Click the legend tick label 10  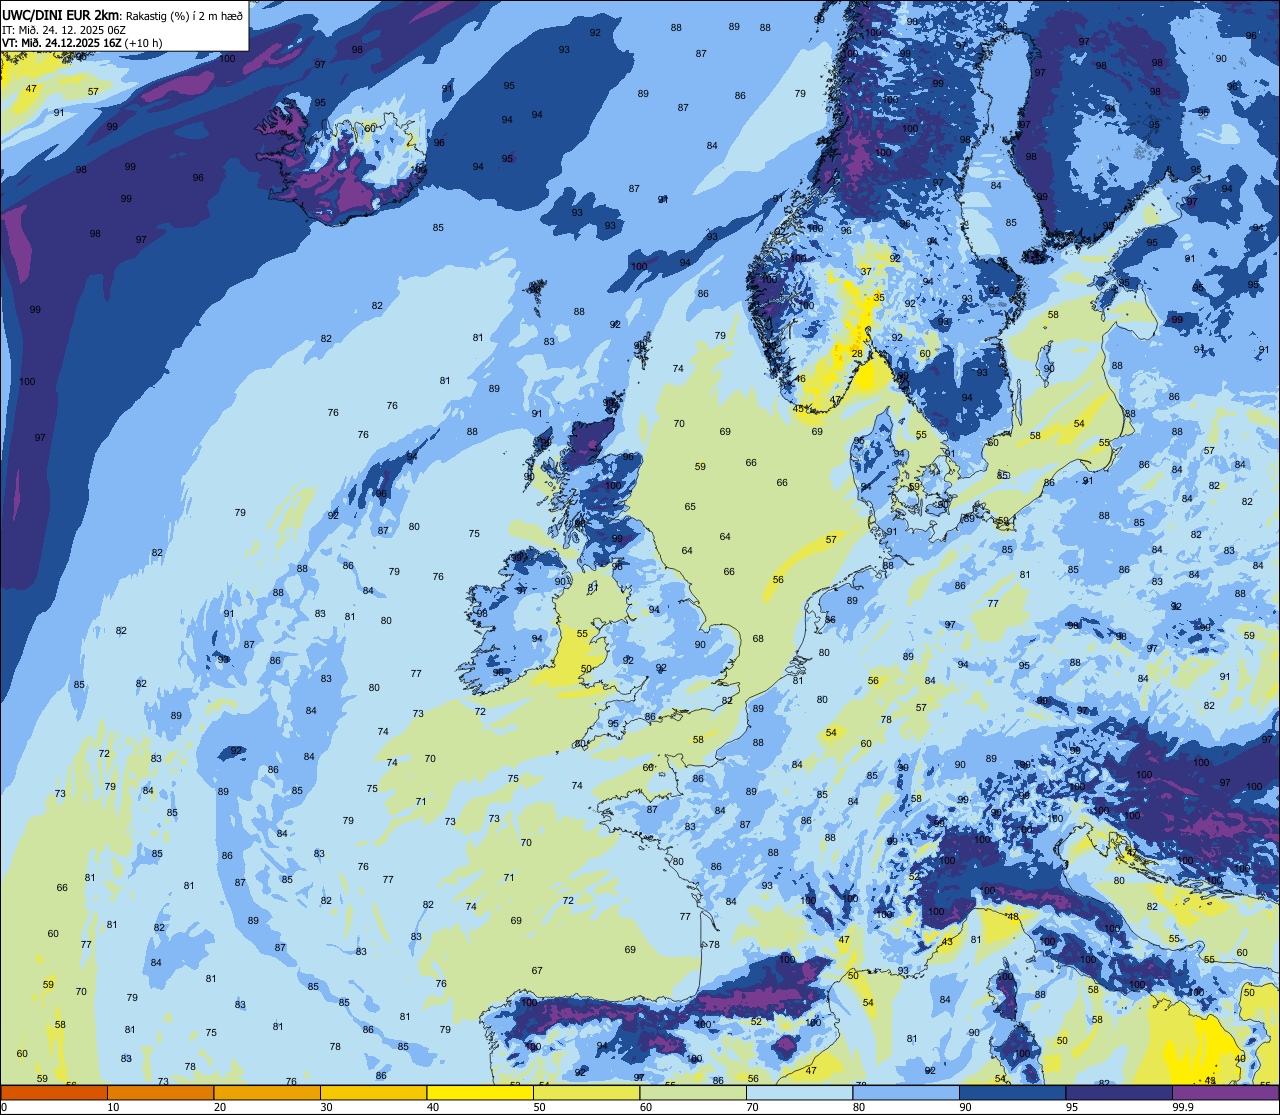(113, 1107)
